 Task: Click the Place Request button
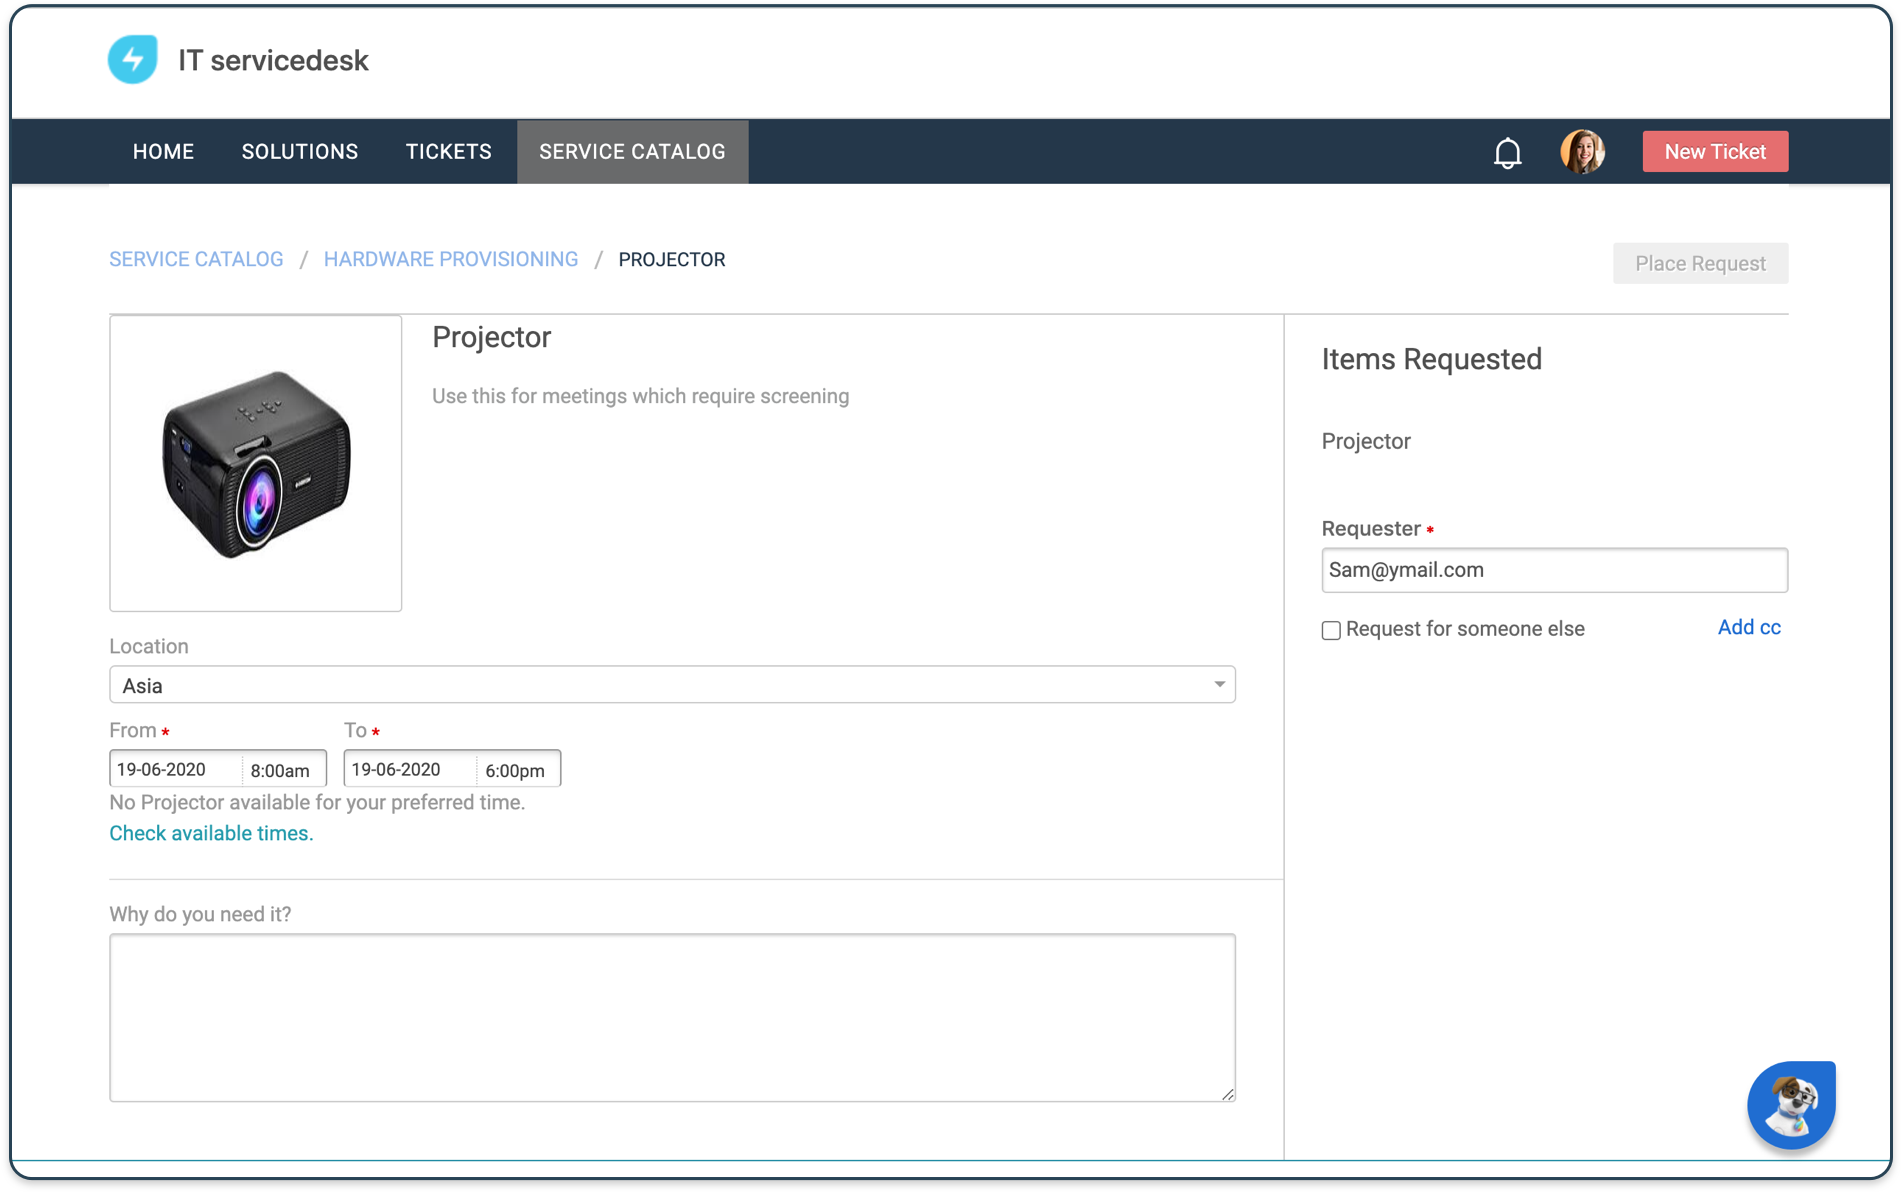[x=1700, y=263]
